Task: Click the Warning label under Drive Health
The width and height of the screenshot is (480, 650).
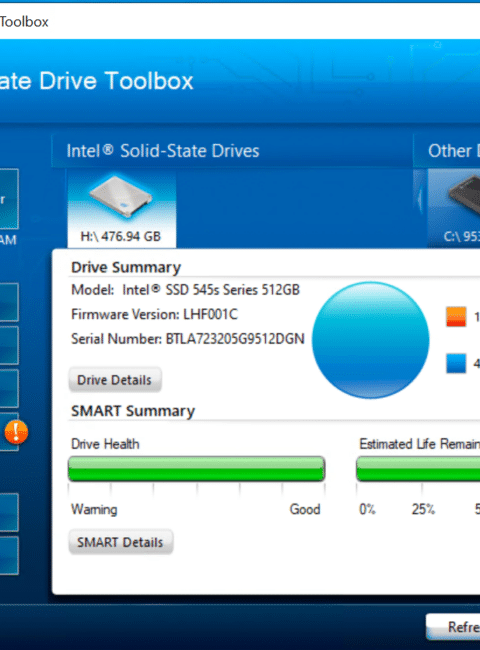Action: click(x=95, y=509)
